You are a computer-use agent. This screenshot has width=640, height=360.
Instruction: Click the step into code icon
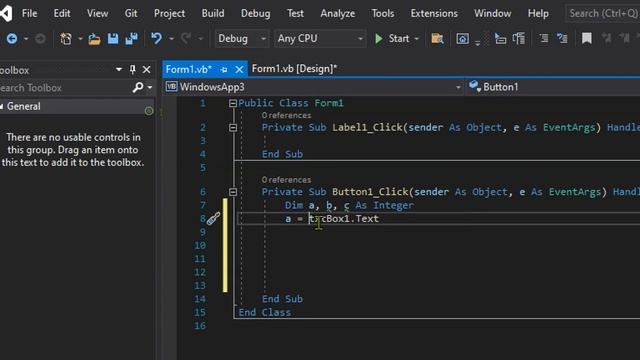click(x=500, y=39)
